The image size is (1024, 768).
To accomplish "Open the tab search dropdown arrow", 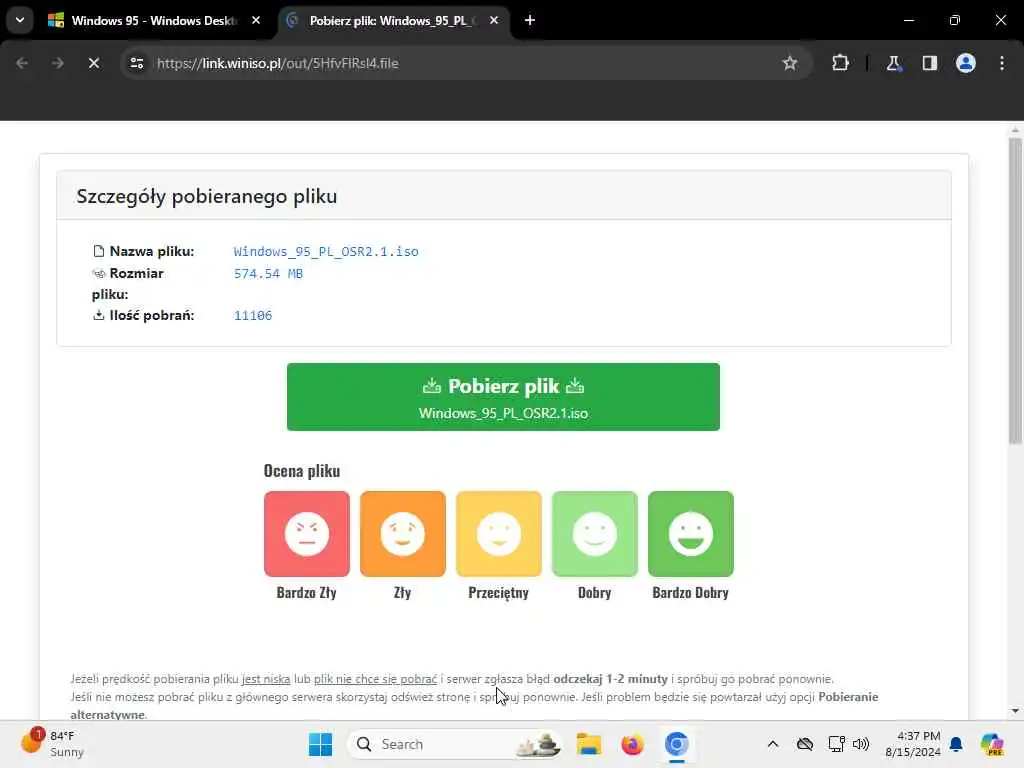I will [20, 20].
